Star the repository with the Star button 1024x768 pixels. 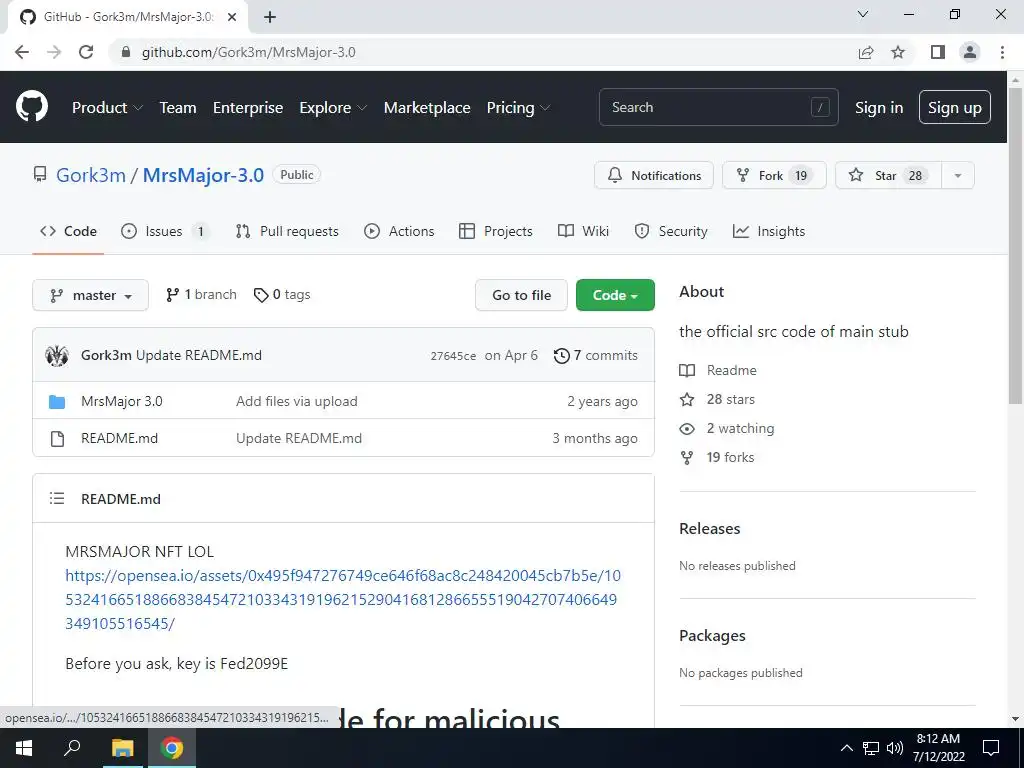pos(888,176)
